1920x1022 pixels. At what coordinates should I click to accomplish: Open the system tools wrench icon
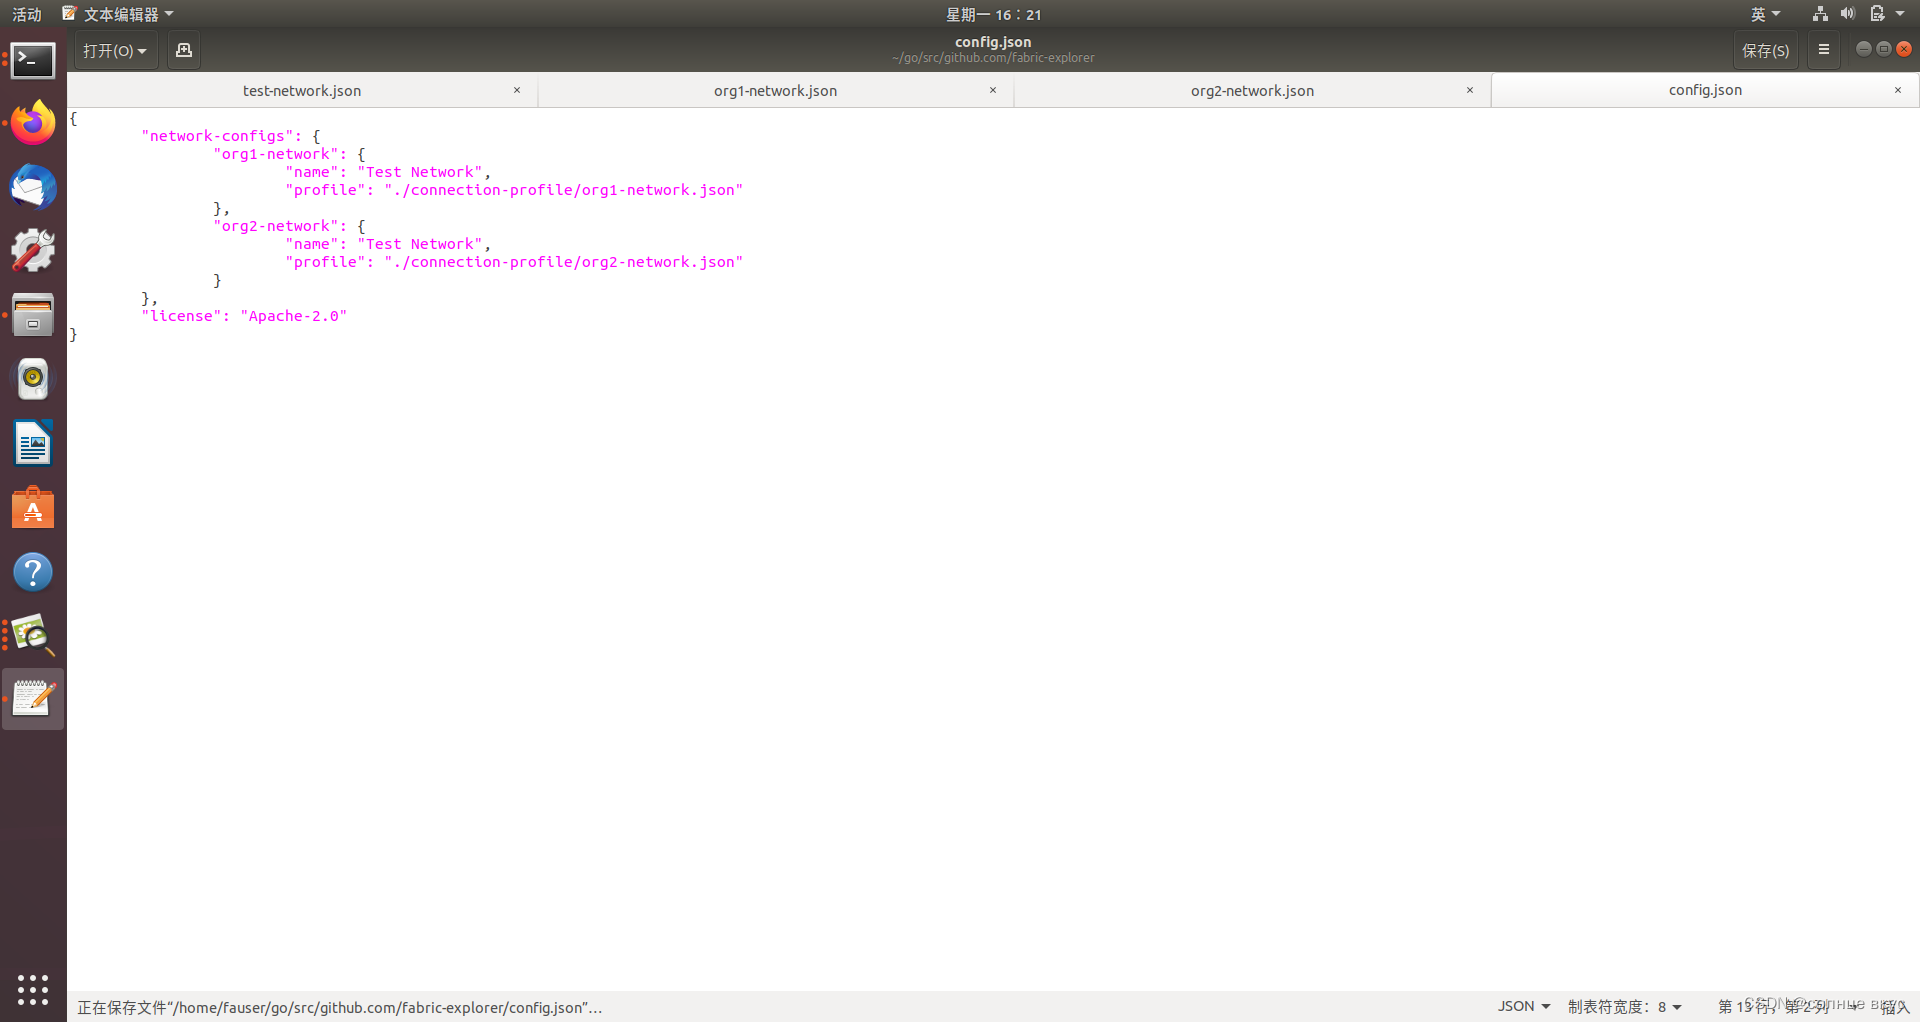[33, 251]
